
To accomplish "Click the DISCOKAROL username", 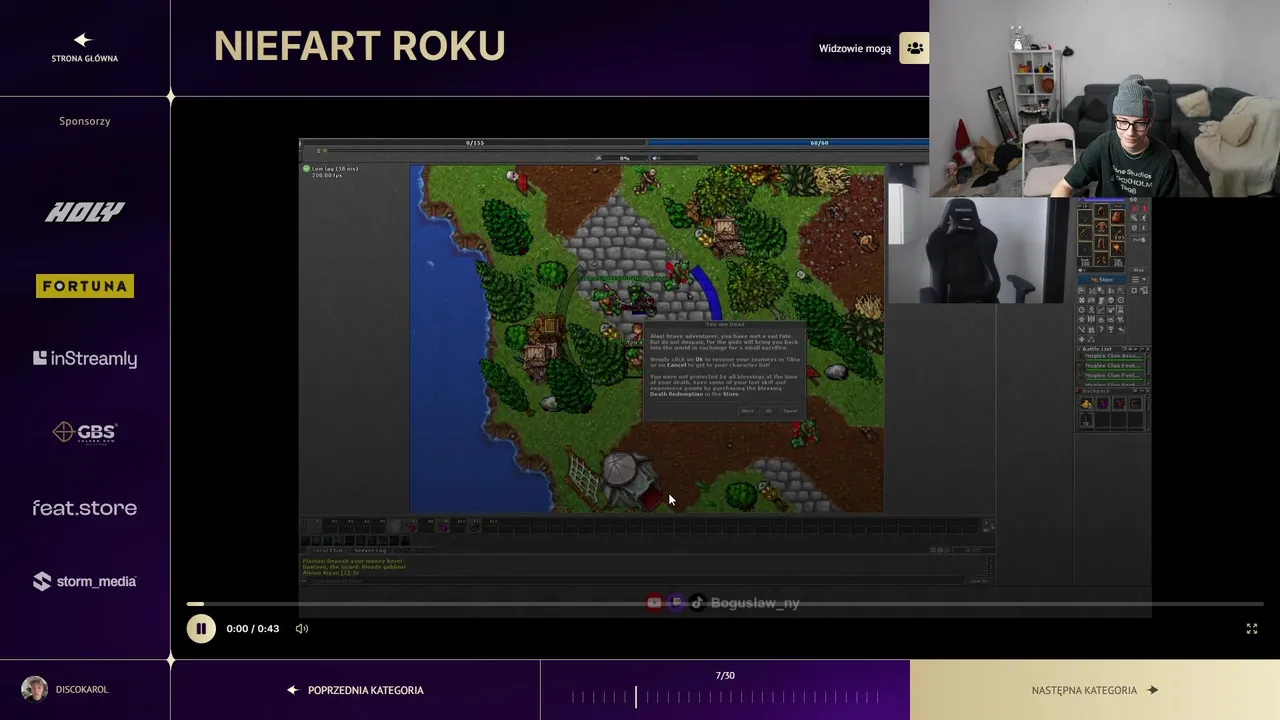I will pyautogui.click(x=82, y=690).
